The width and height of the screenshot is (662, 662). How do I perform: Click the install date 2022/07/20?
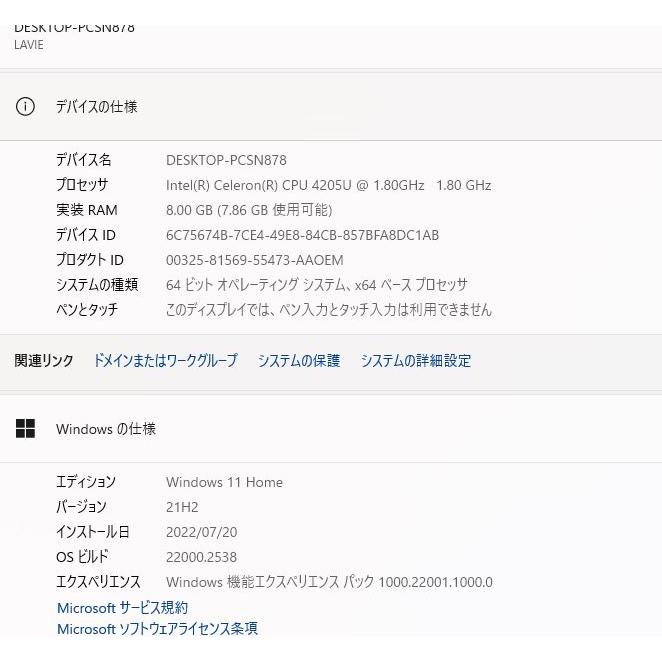[201, 532]
